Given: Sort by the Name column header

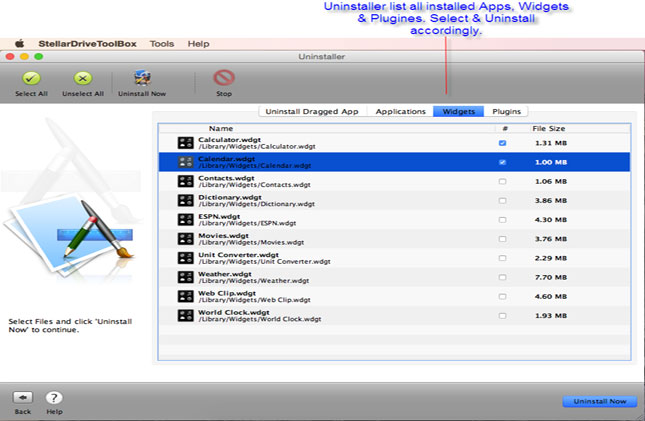Looking at the screenshot, I should (x=220, y=128).
